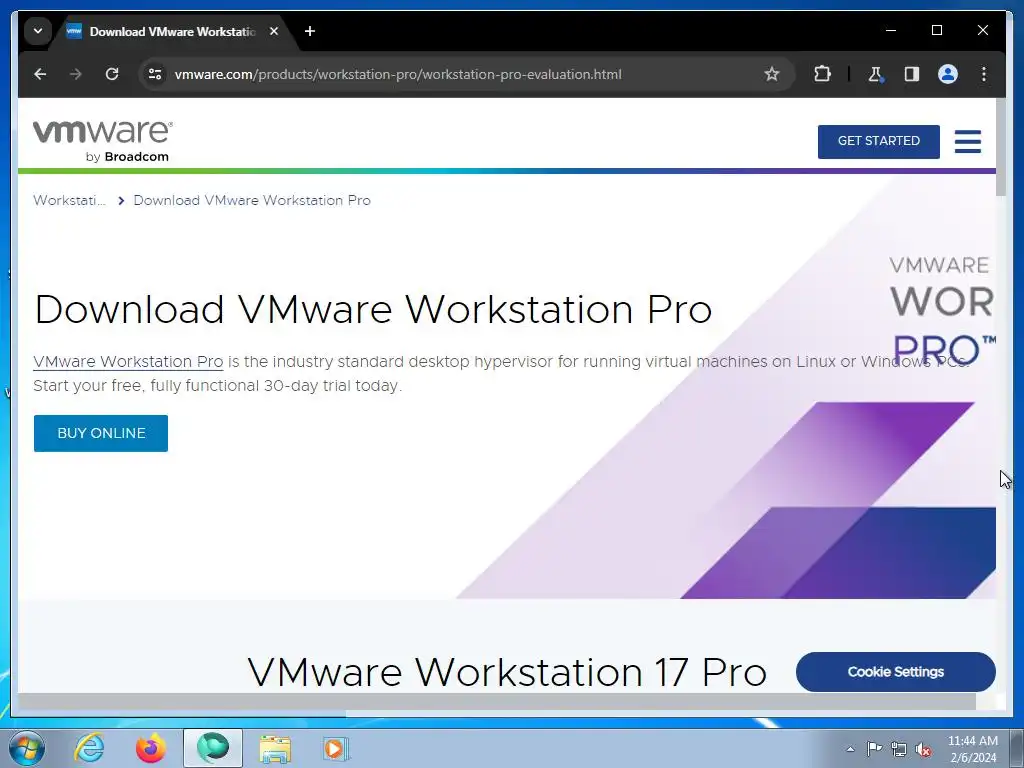Open Windows Explorer folder on taskbar

click(x=275, y=749)
